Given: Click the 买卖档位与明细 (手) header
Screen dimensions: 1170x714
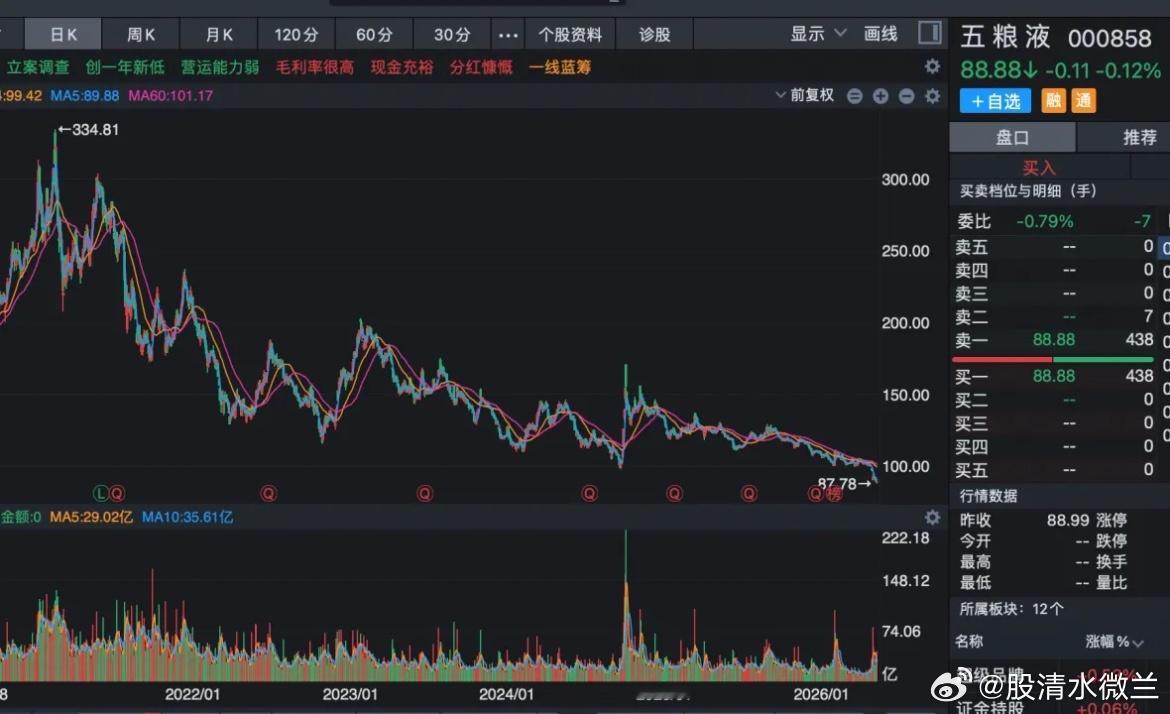Looking at the screenshot, I should point(1028,191).
